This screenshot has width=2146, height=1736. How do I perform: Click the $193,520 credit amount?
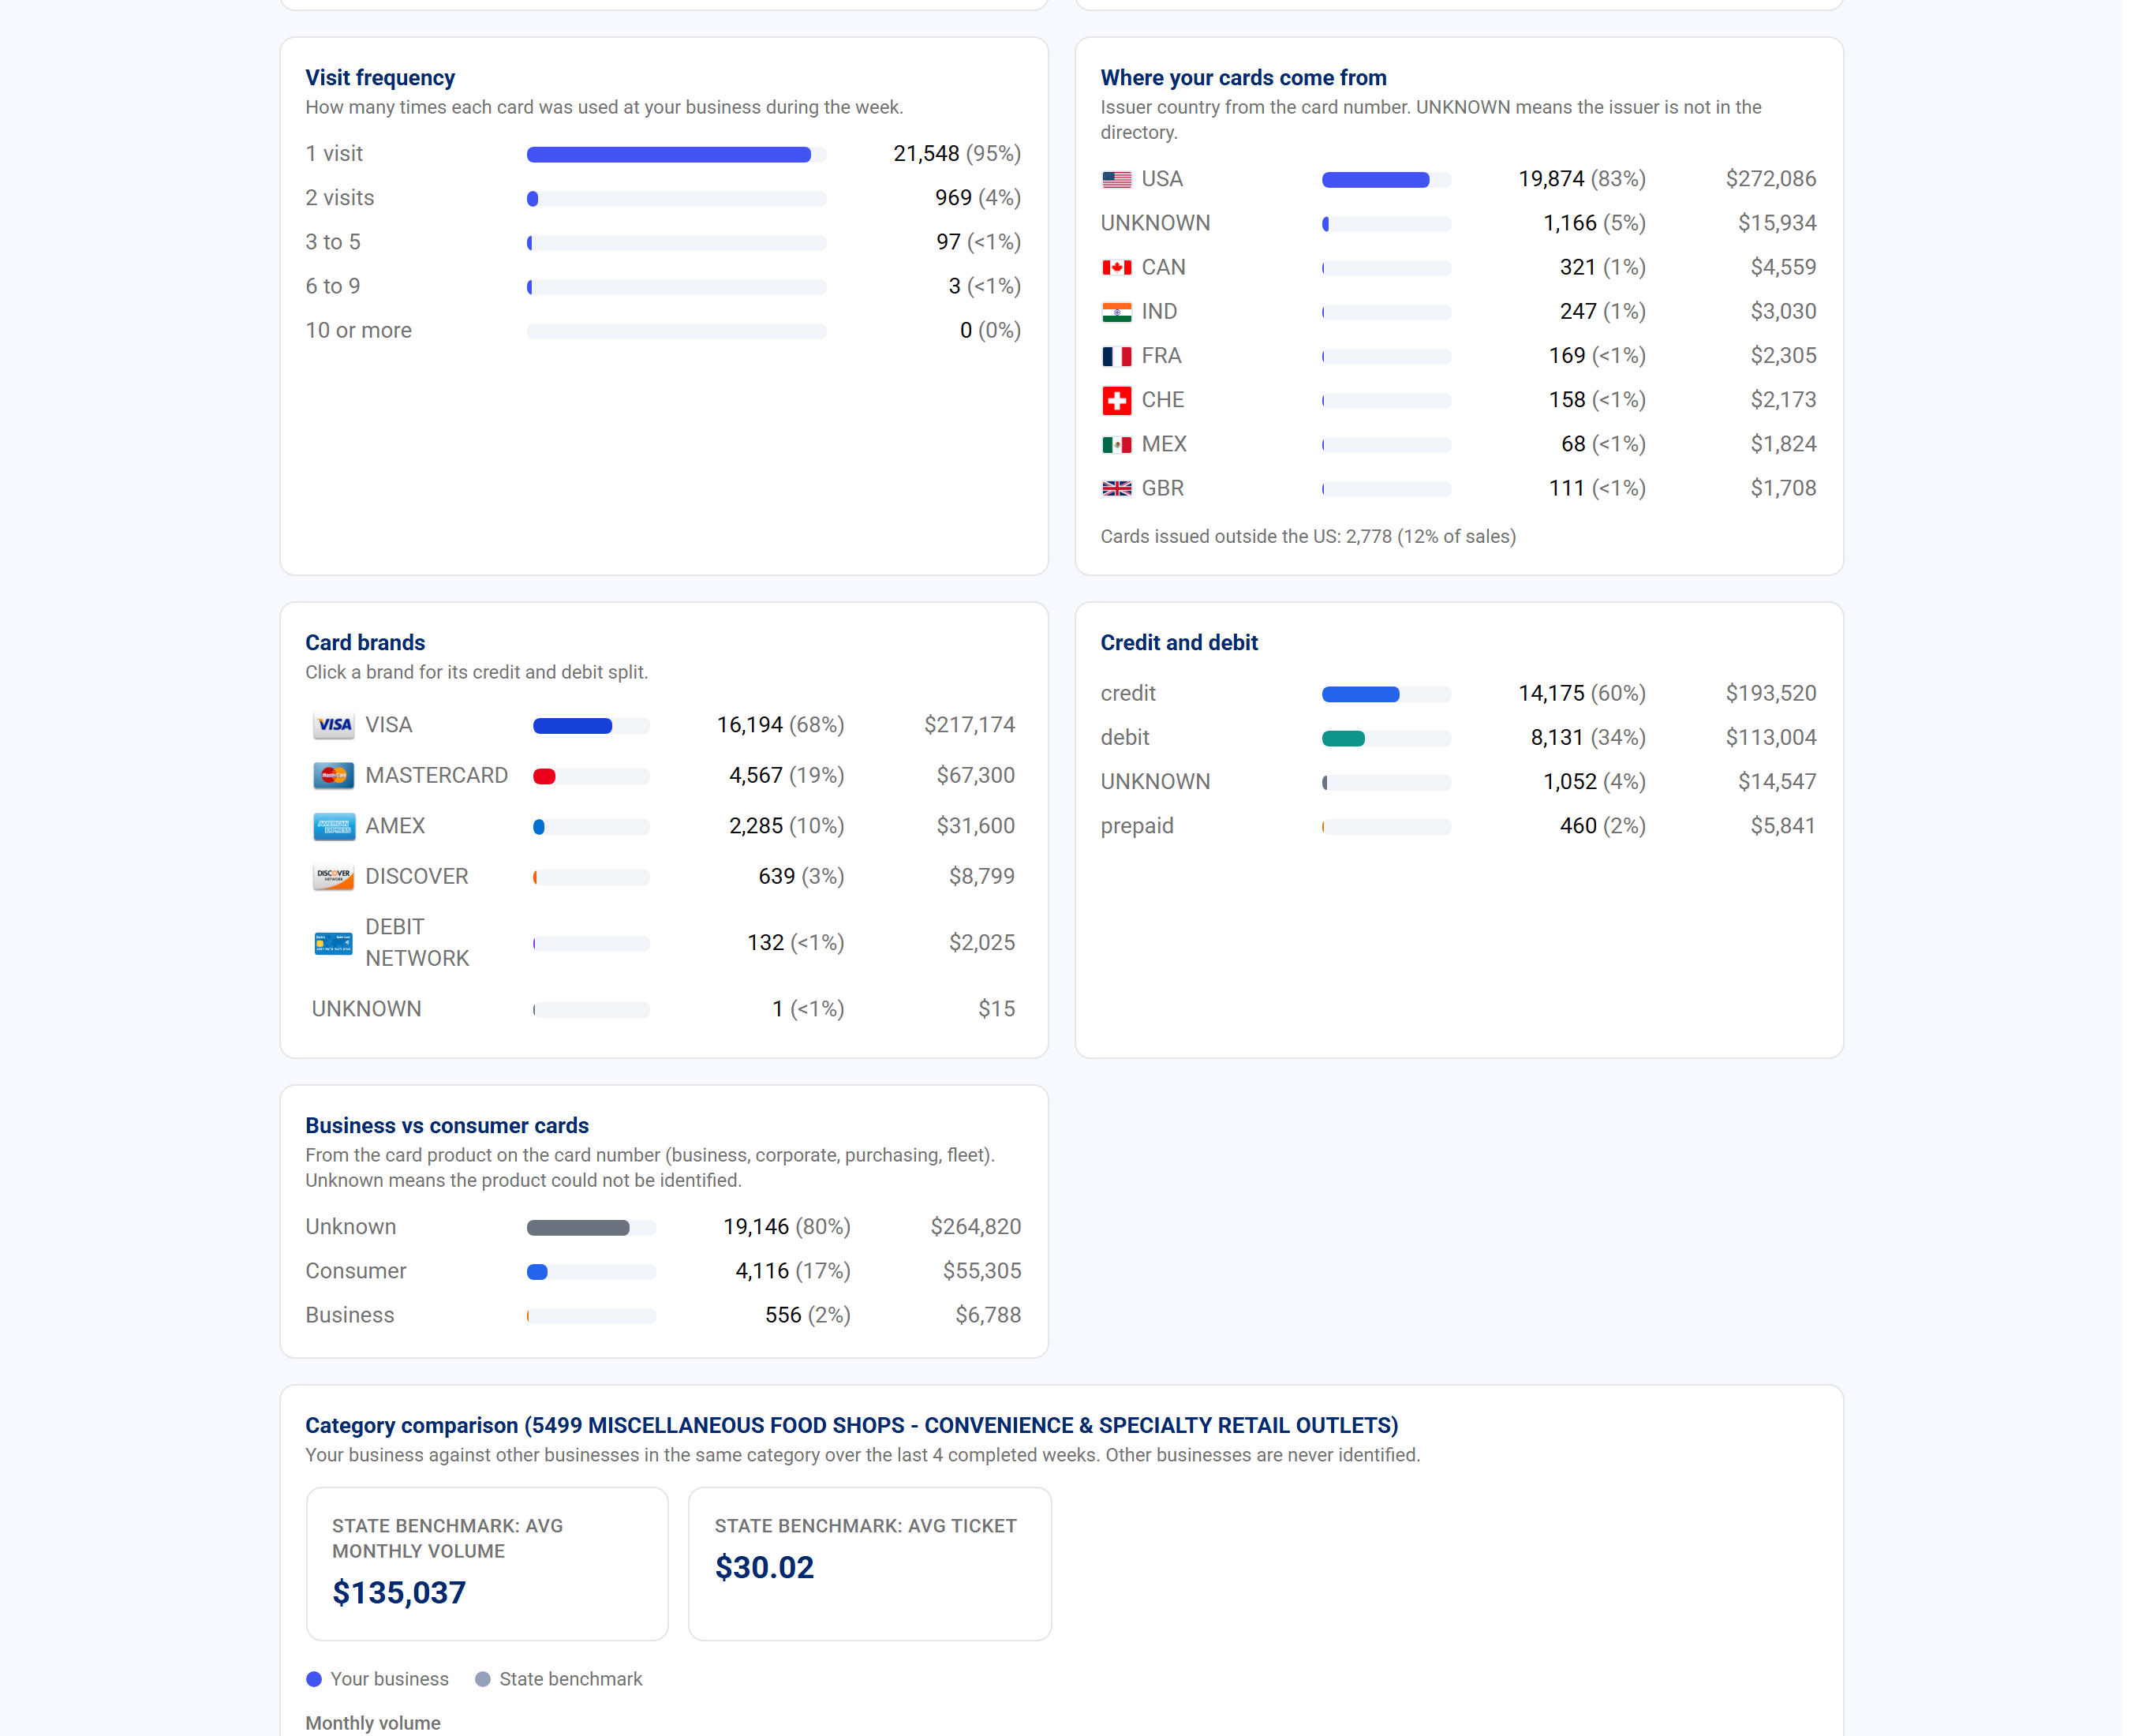click(x=1770, y=693)
